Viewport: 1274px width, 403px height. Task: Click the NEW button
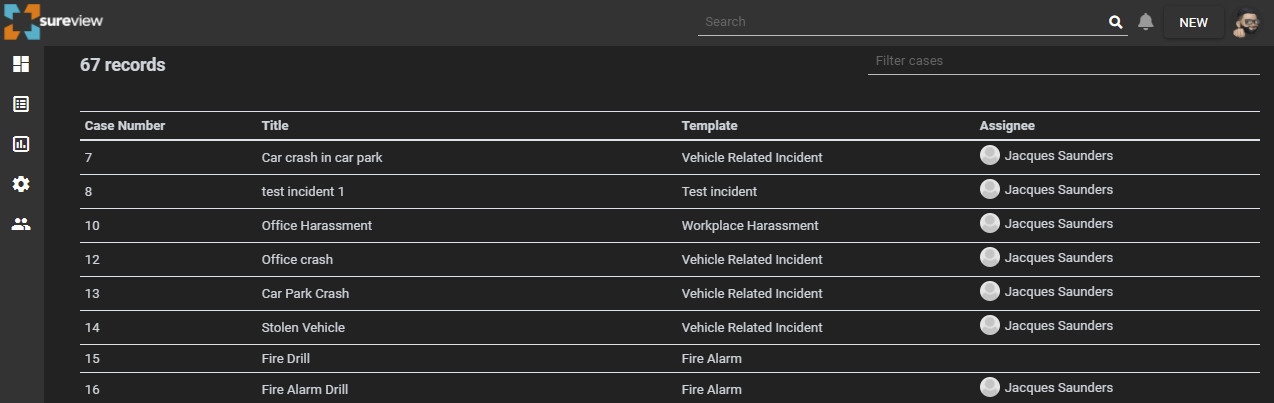[1194, 23]
